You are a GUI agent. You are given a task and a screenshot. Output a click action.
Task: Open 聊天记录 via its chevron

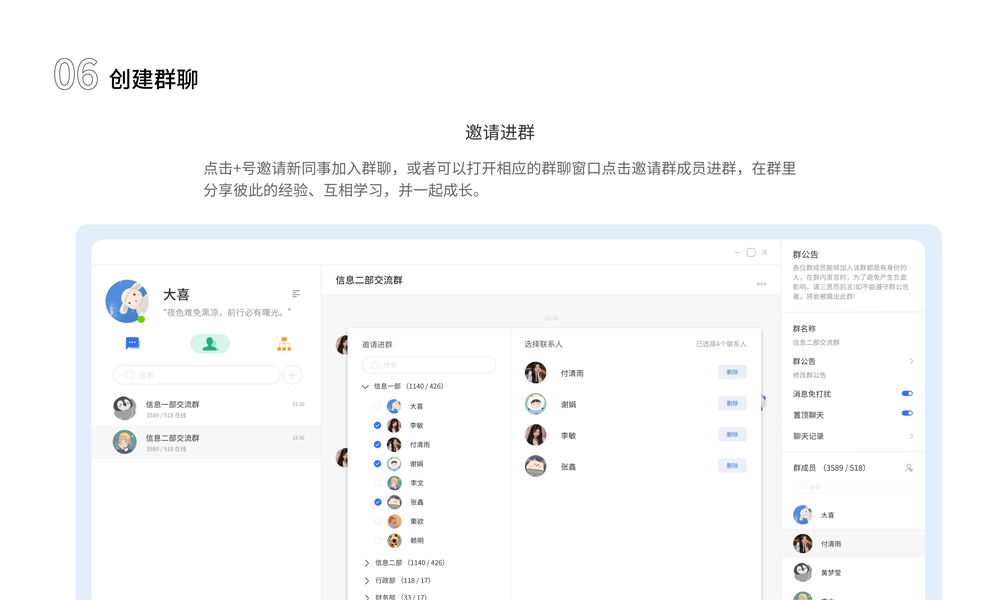[911, 437]
